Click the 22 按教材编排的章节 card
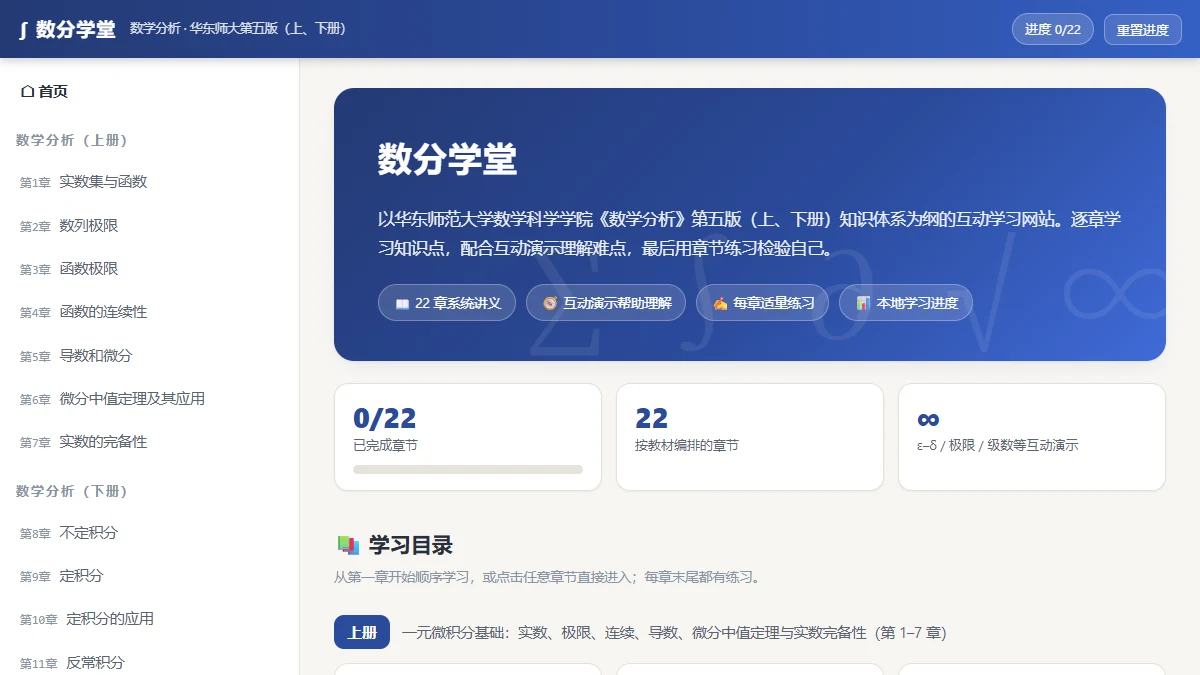1200x675 pixels. pyautogui.click(x=750, y=437)
